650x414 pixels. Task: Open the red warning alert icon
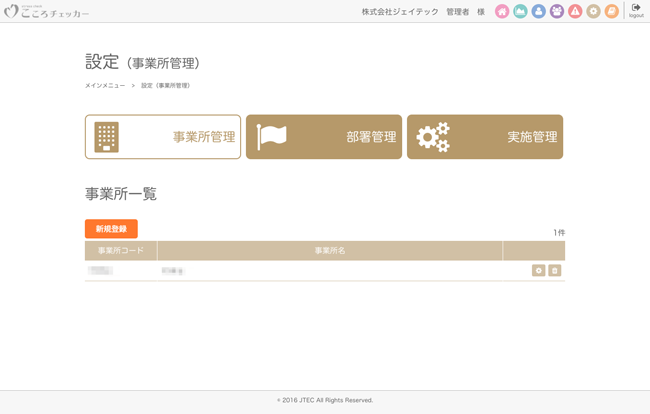pyautogui.click(x=575, y=12)
